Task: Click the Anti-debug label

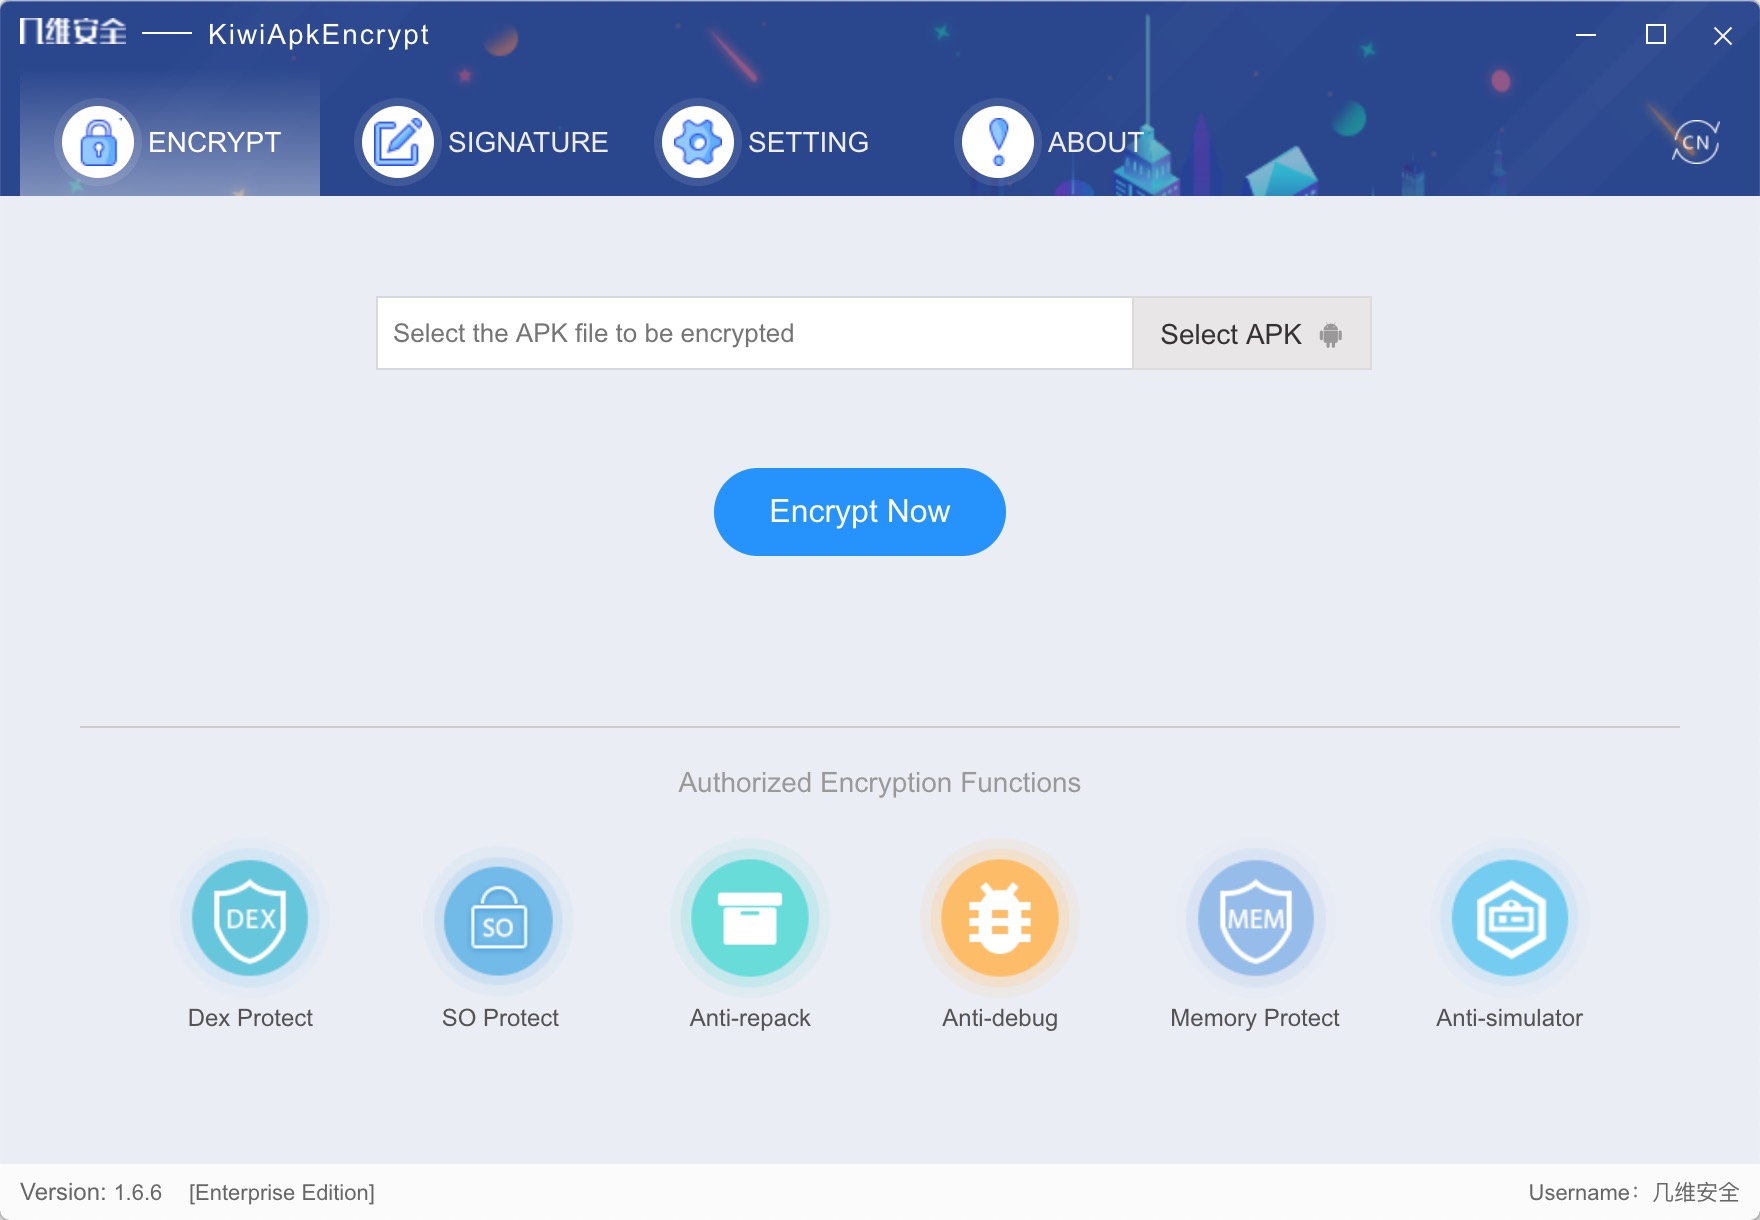Action: tap(1000, 1018)
